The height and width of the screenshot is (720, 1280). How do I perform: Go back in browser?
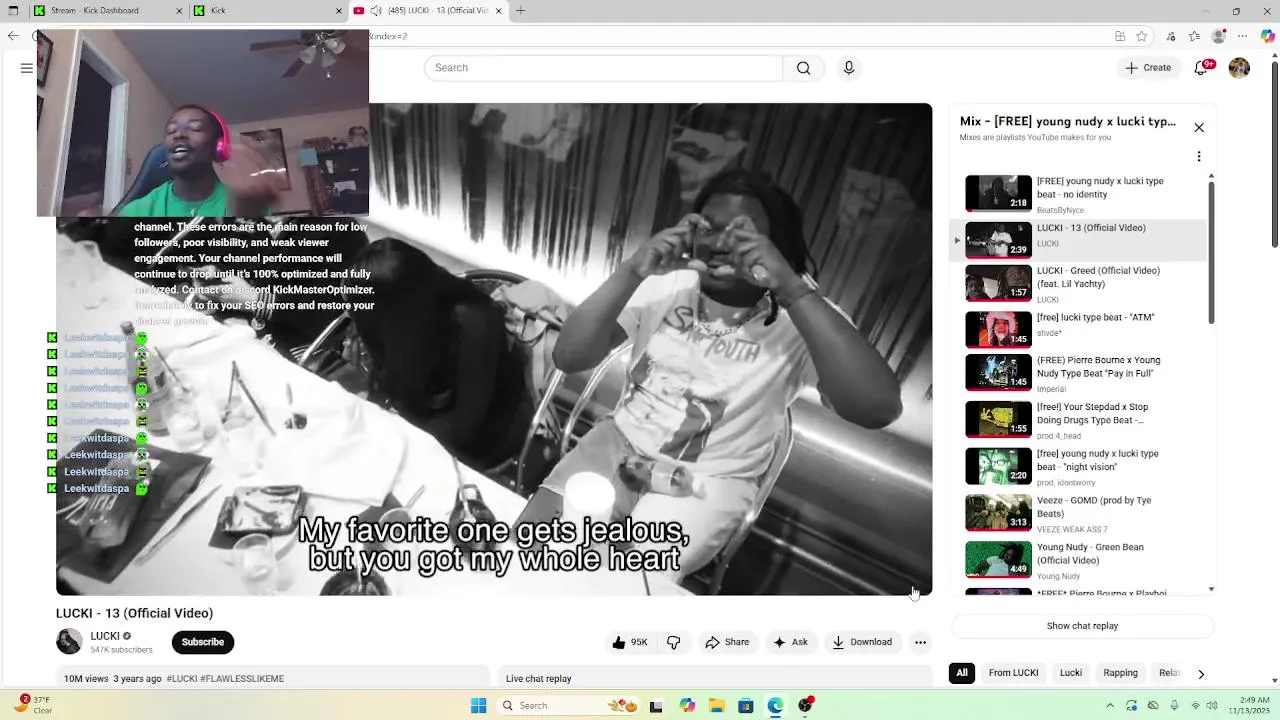(13, 36)
